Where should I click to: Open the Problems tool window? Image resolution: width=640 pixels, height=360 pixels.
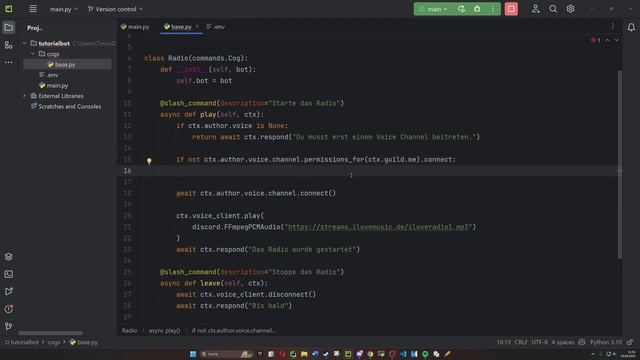9,309
